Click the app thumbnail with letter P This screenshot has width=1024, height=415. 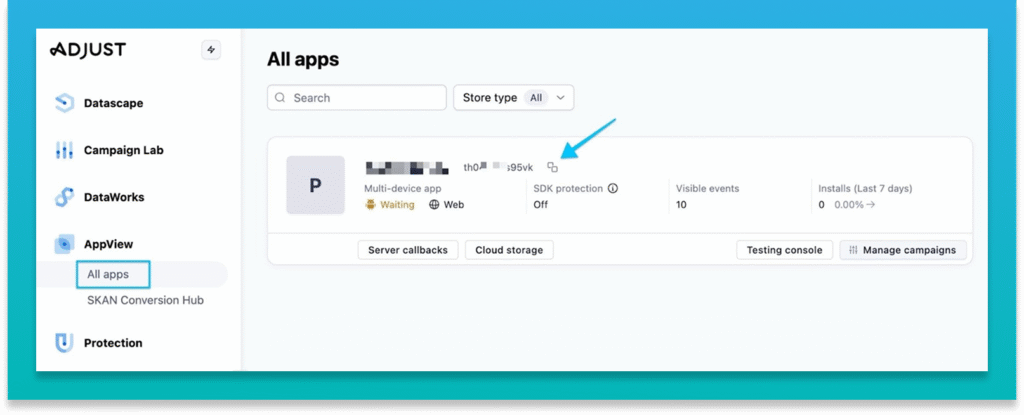315,185
